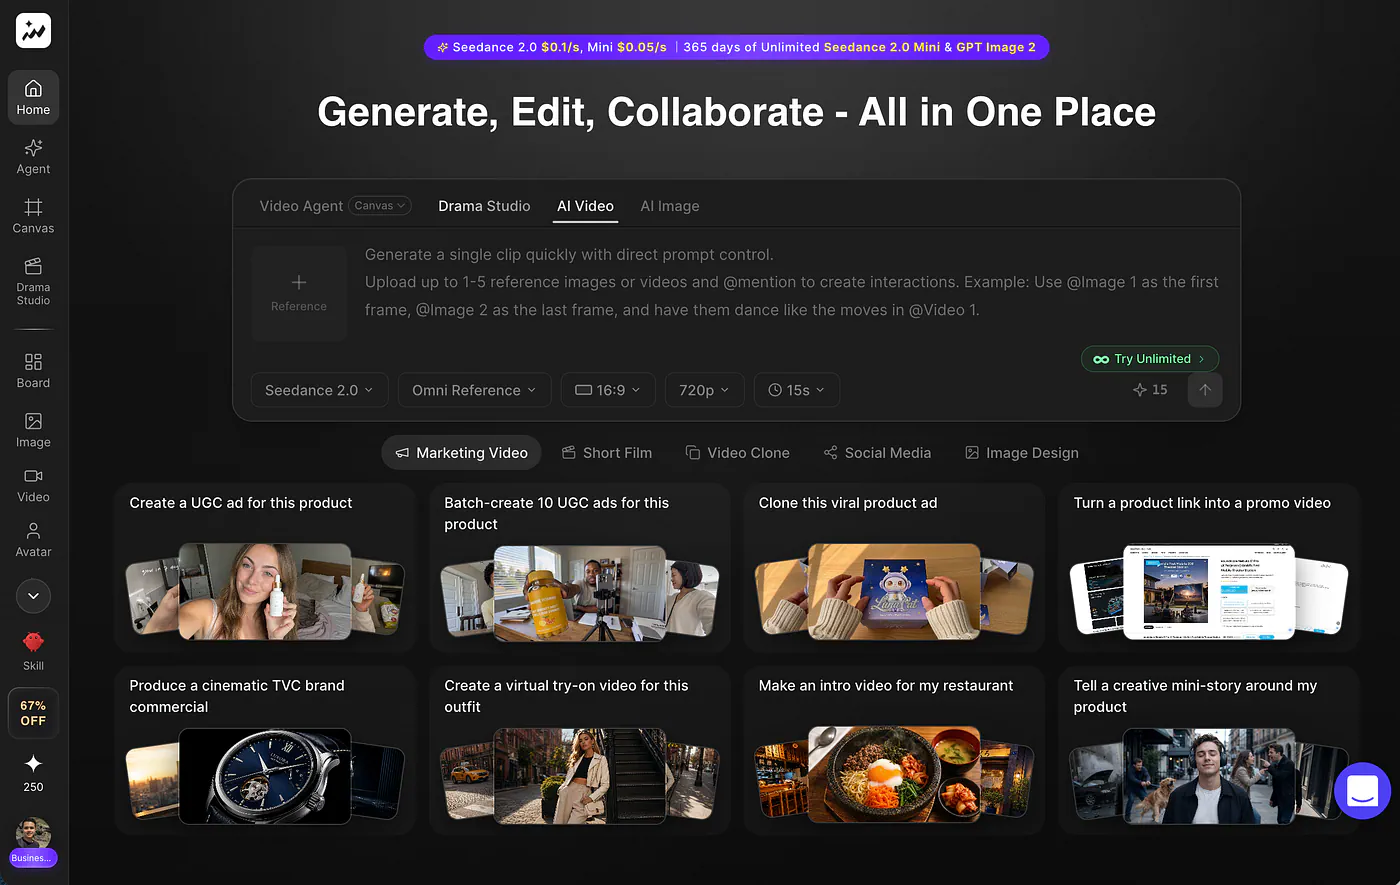Click the Try Unlimited button

tap(1150, 359)
